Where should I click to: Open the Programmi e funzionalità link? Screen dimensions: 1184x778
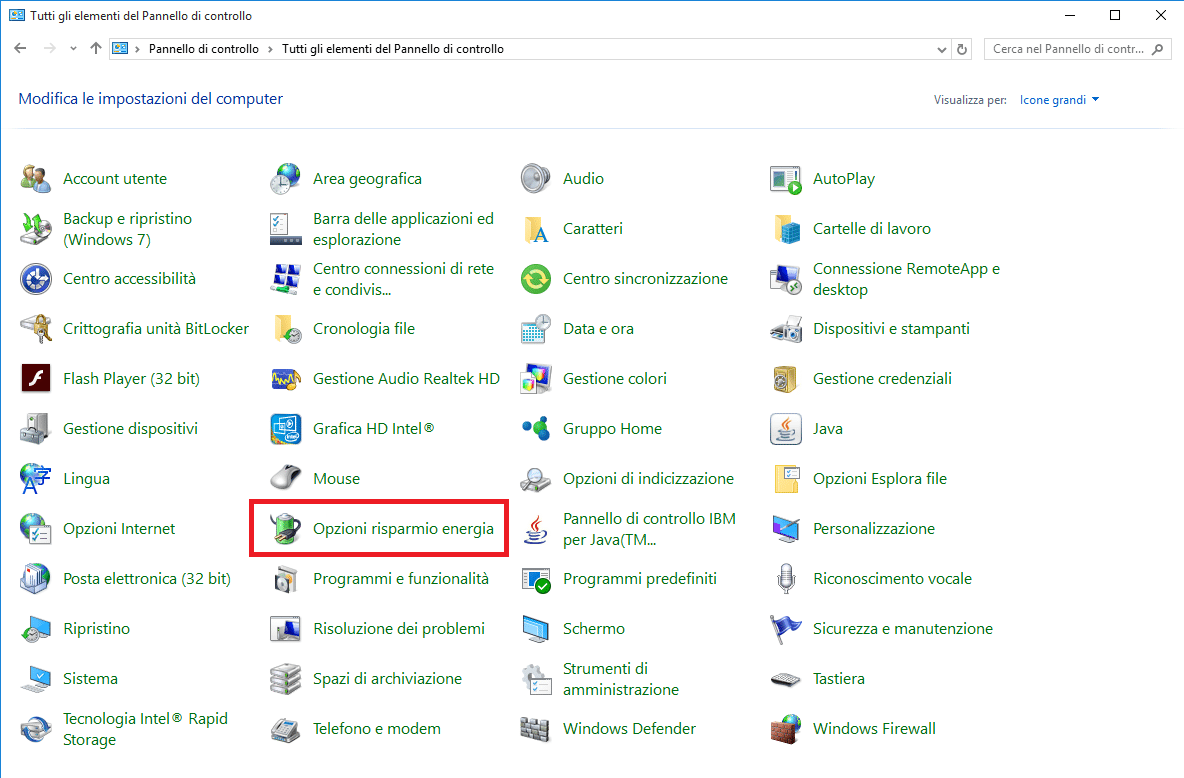pyautogui.click(x=401, y=579)
